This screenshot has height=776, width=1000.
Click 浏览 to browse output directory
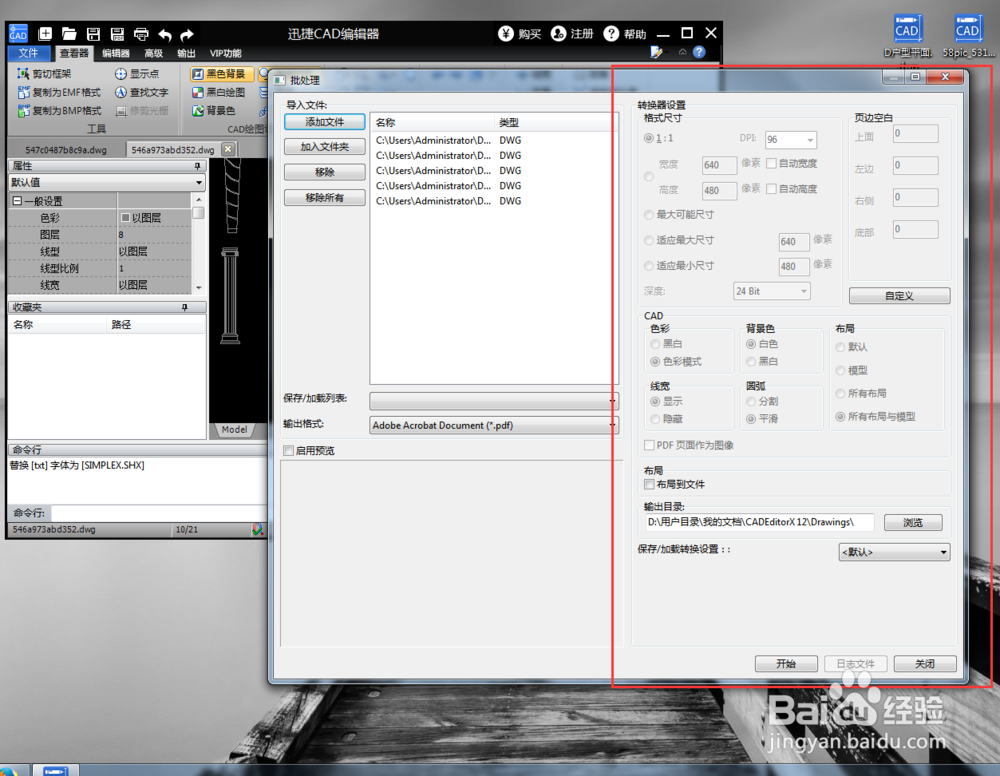pos(913,523)
